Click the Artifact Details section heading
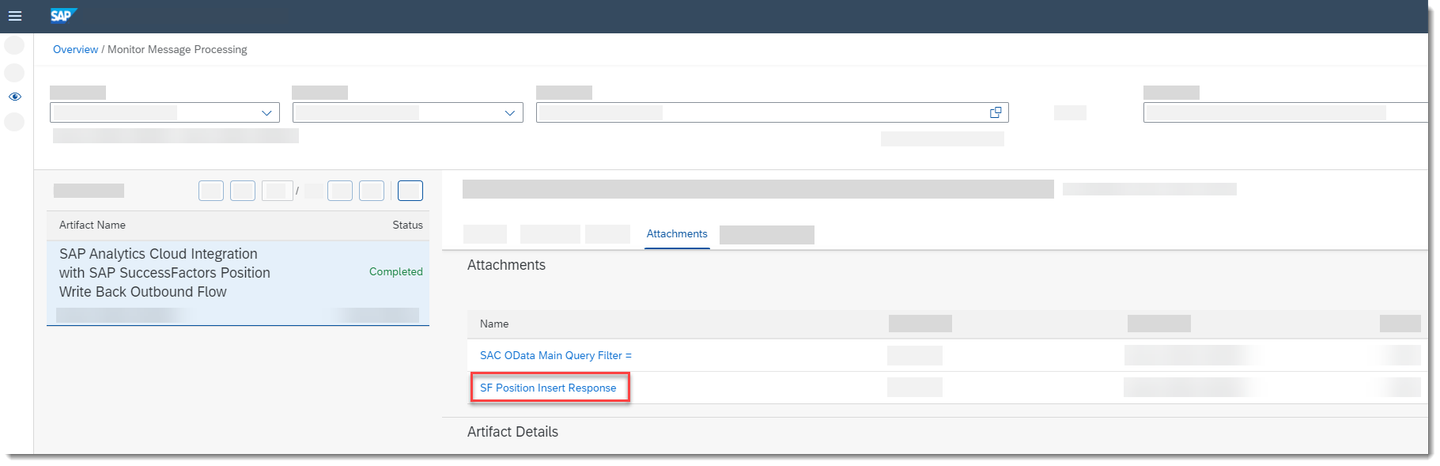 (513, 432)
